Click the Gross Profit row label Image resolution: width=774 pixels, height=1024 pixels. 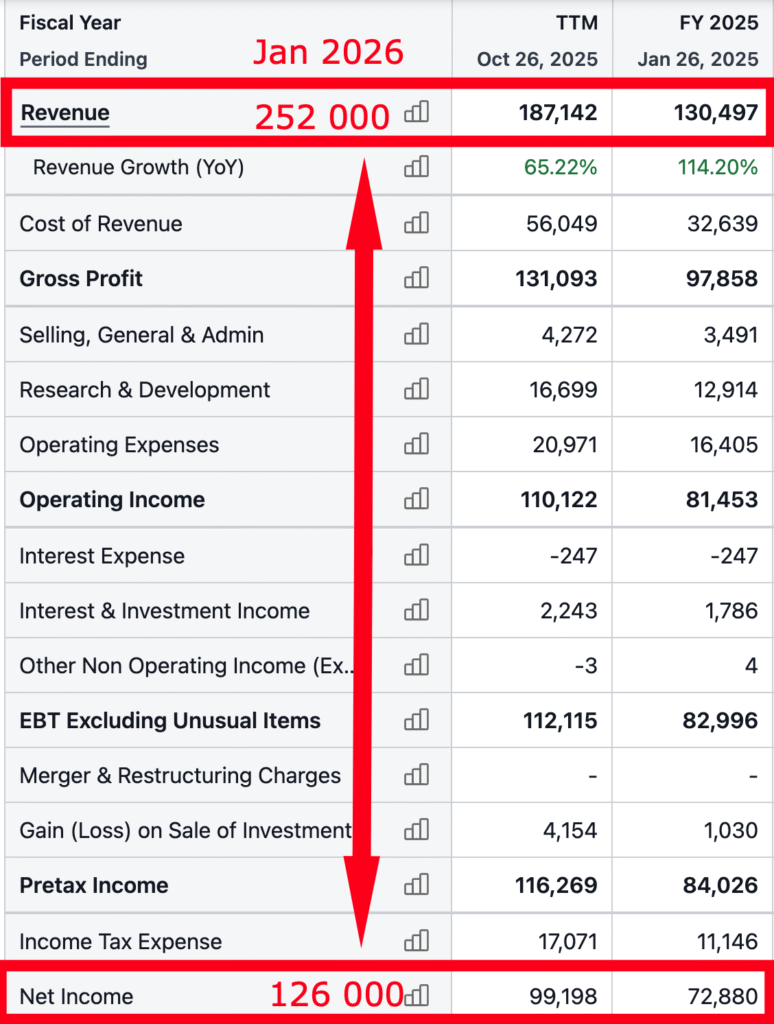coord(81,278)
